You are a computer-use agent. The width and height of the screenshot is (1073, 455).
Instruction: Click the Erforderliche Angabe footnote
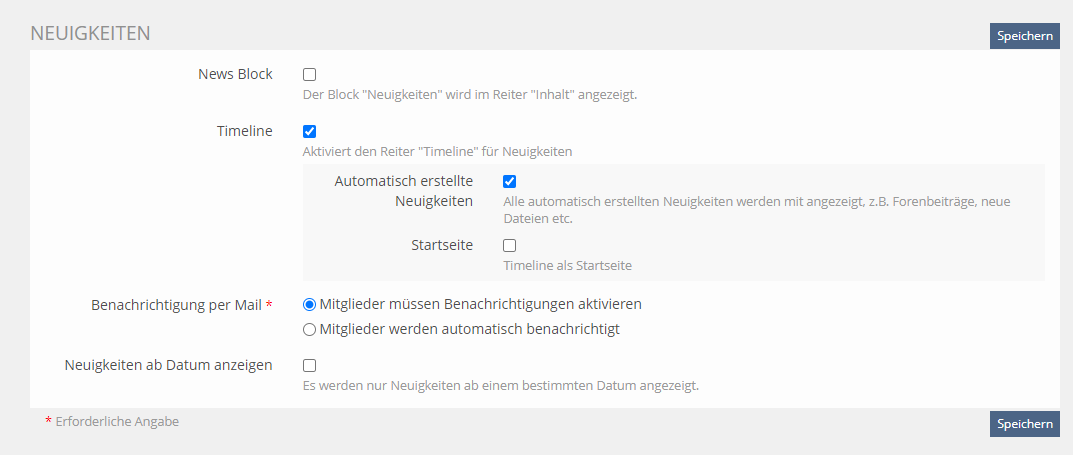117,422
